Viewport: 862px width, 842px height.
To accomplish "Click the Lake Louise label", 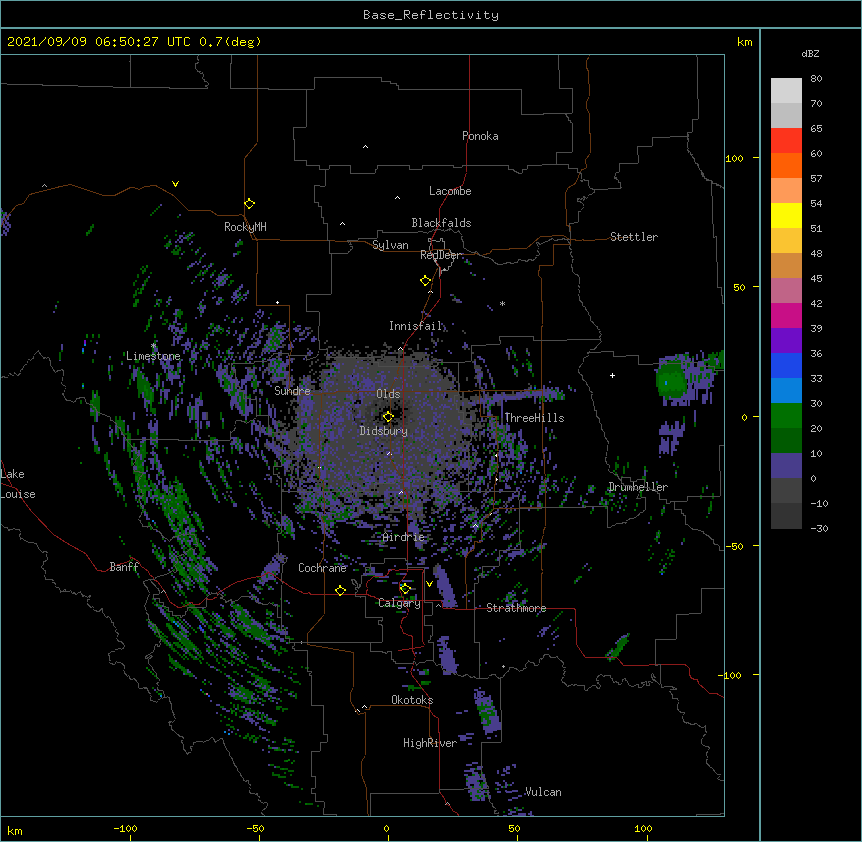I will click(x=18, y=484).
